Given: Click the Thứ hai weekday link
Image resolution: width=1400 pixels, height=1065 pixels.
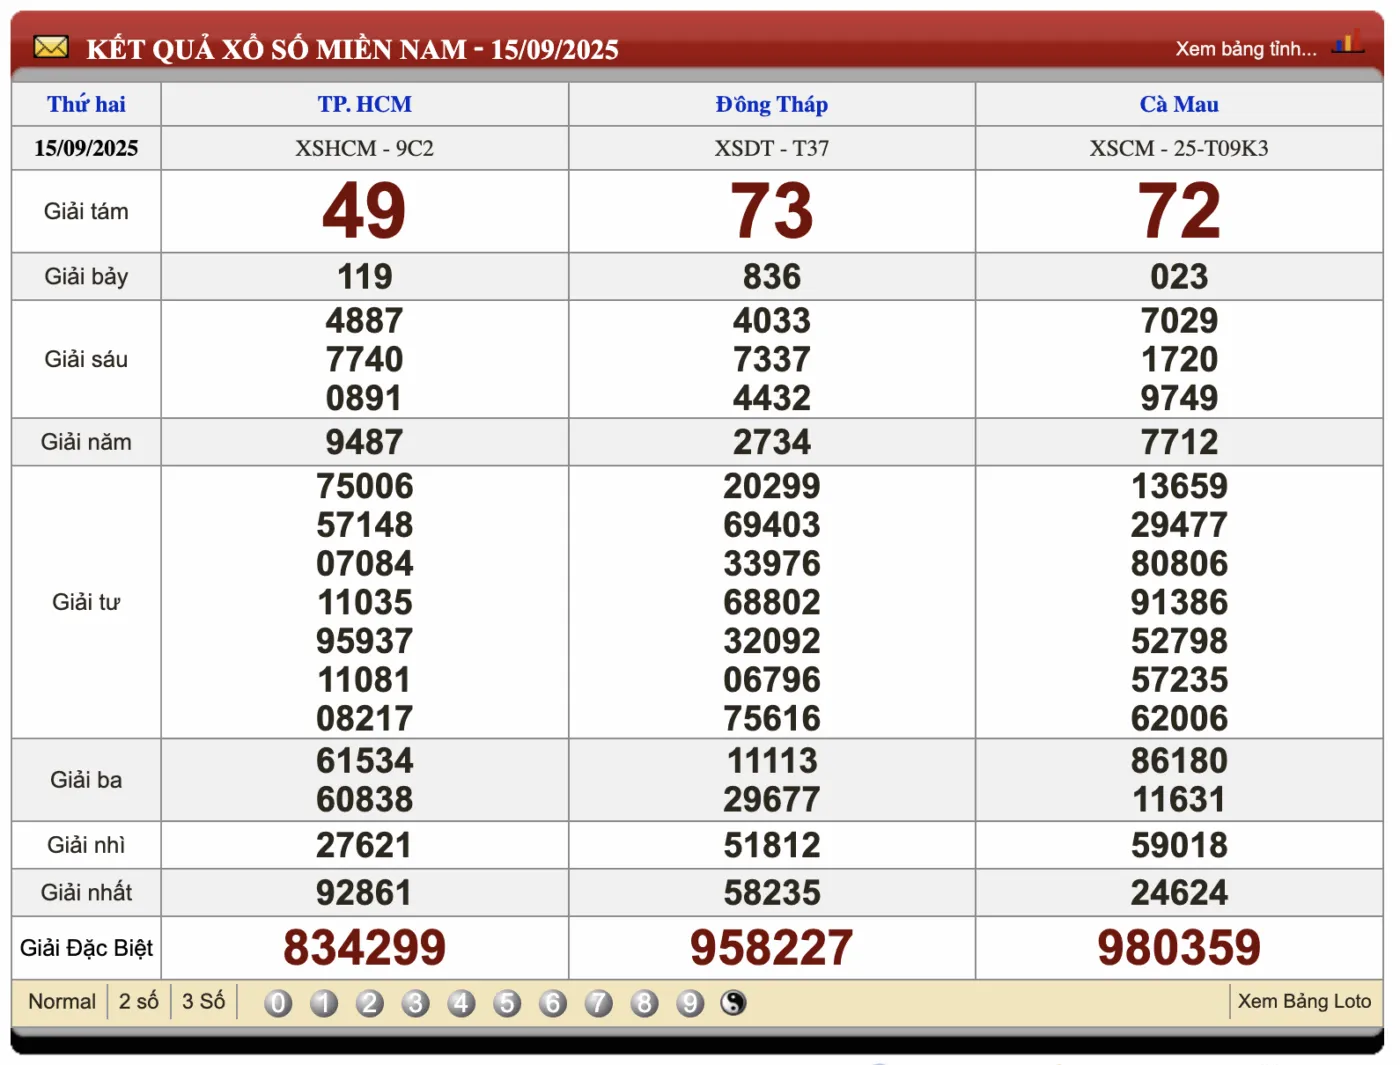Looking at the screenshot, I should [x=86, y=104].
